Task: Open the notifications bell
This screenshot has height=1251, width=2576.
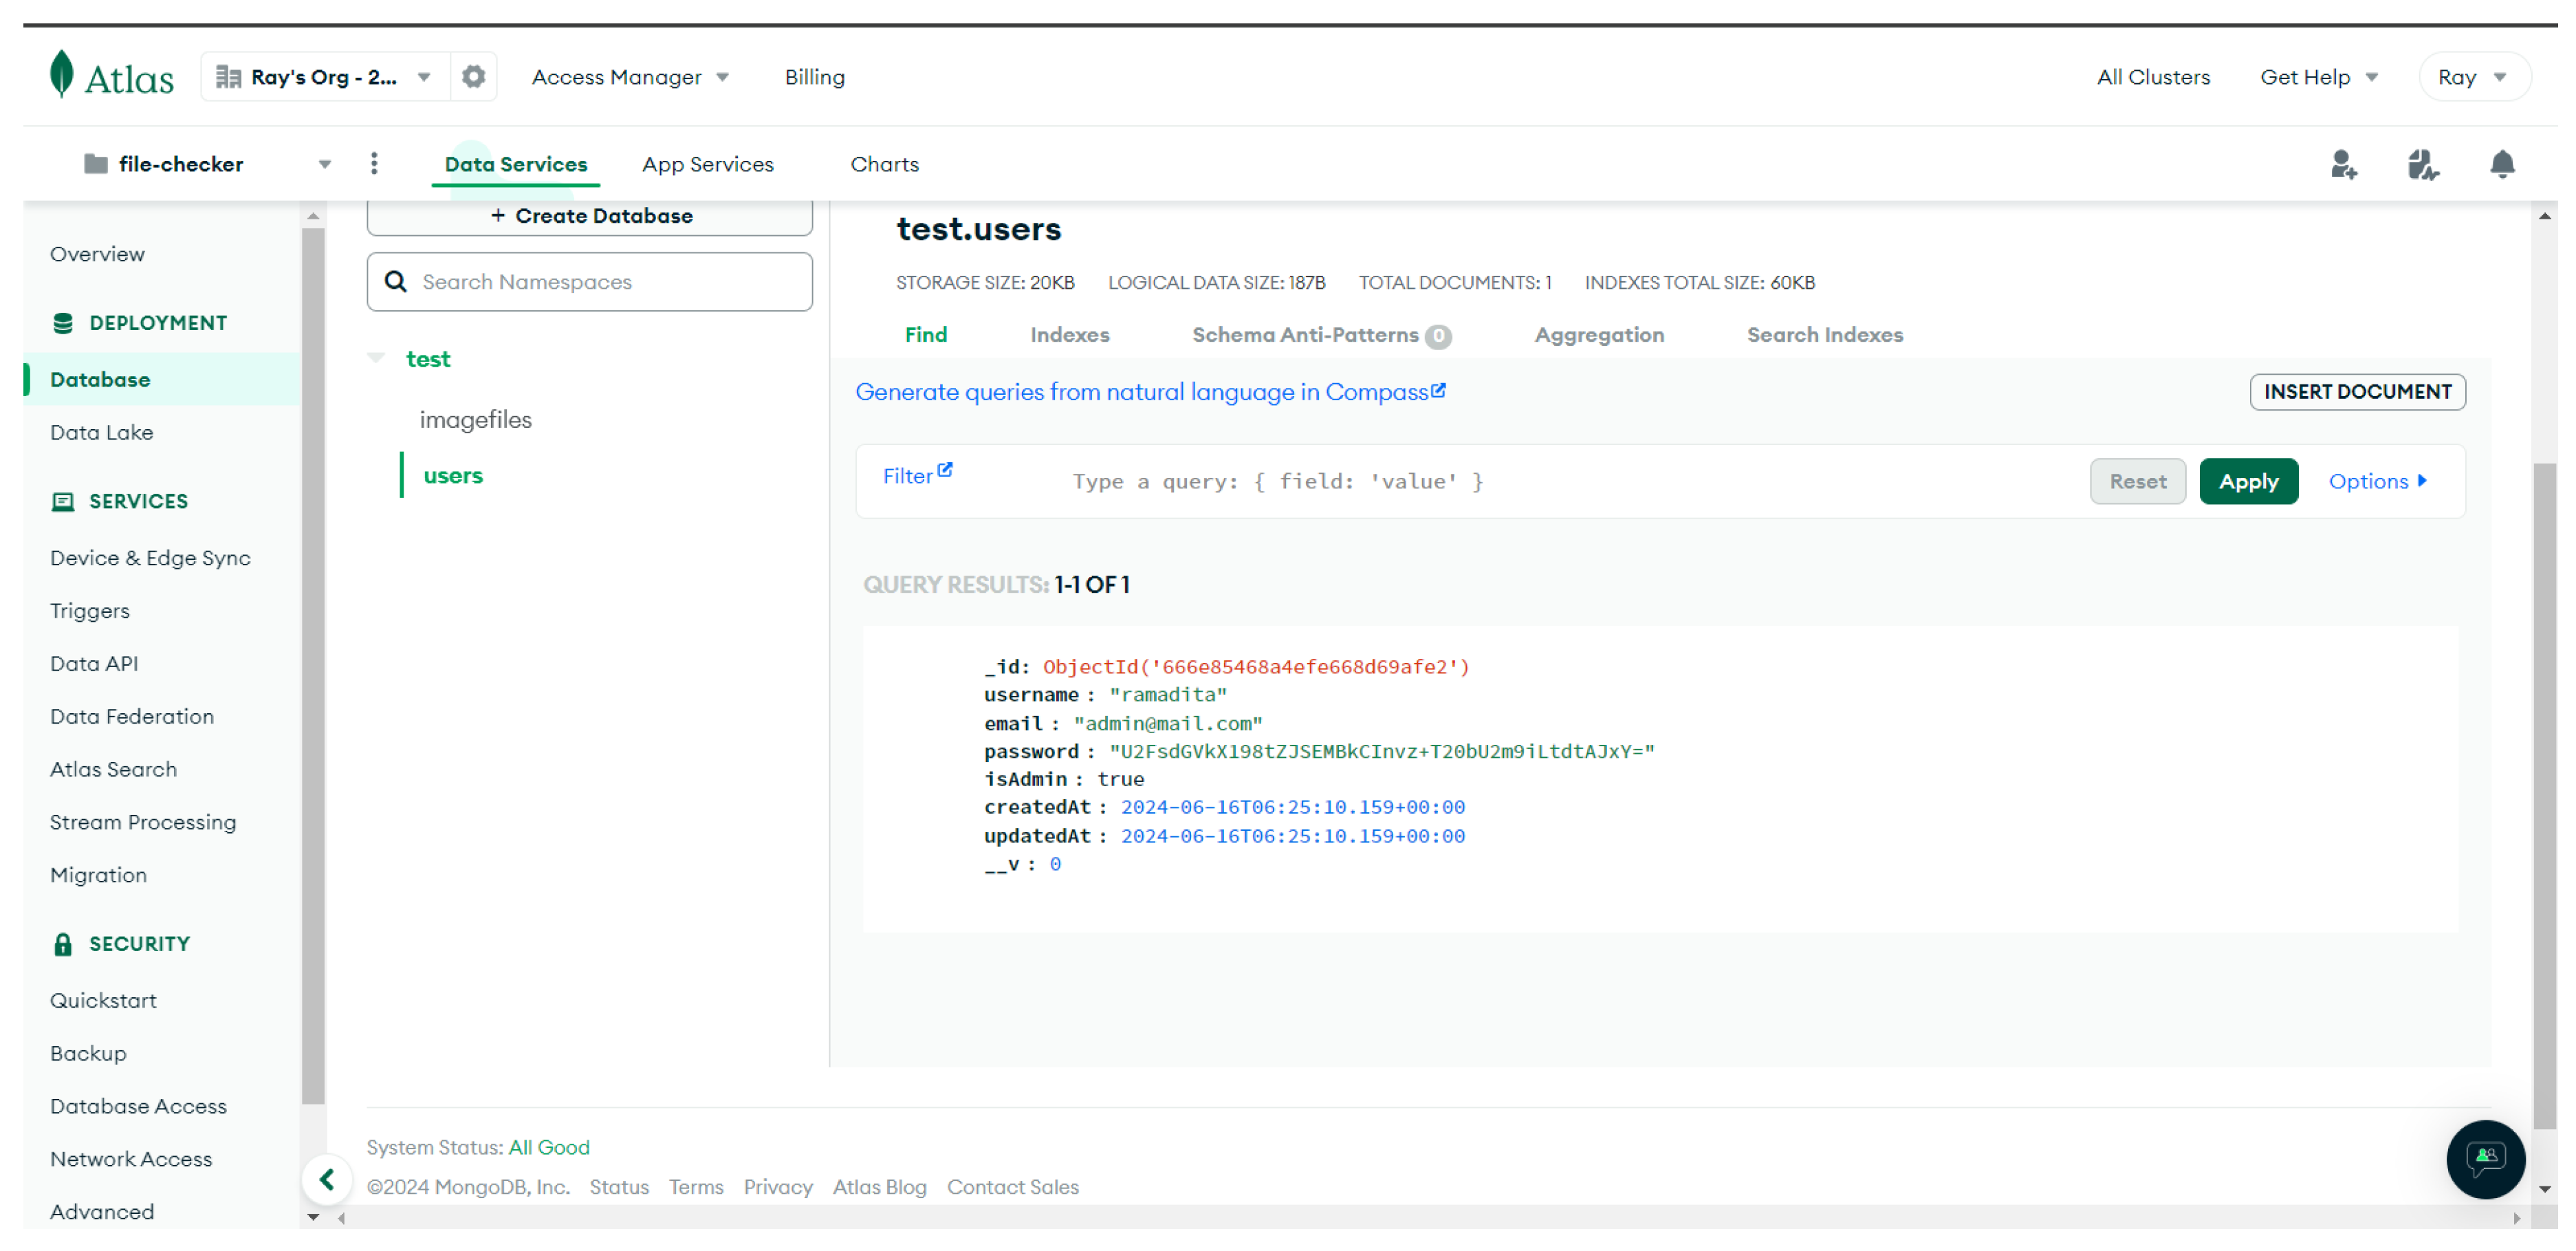Action: coord(2502,164)
